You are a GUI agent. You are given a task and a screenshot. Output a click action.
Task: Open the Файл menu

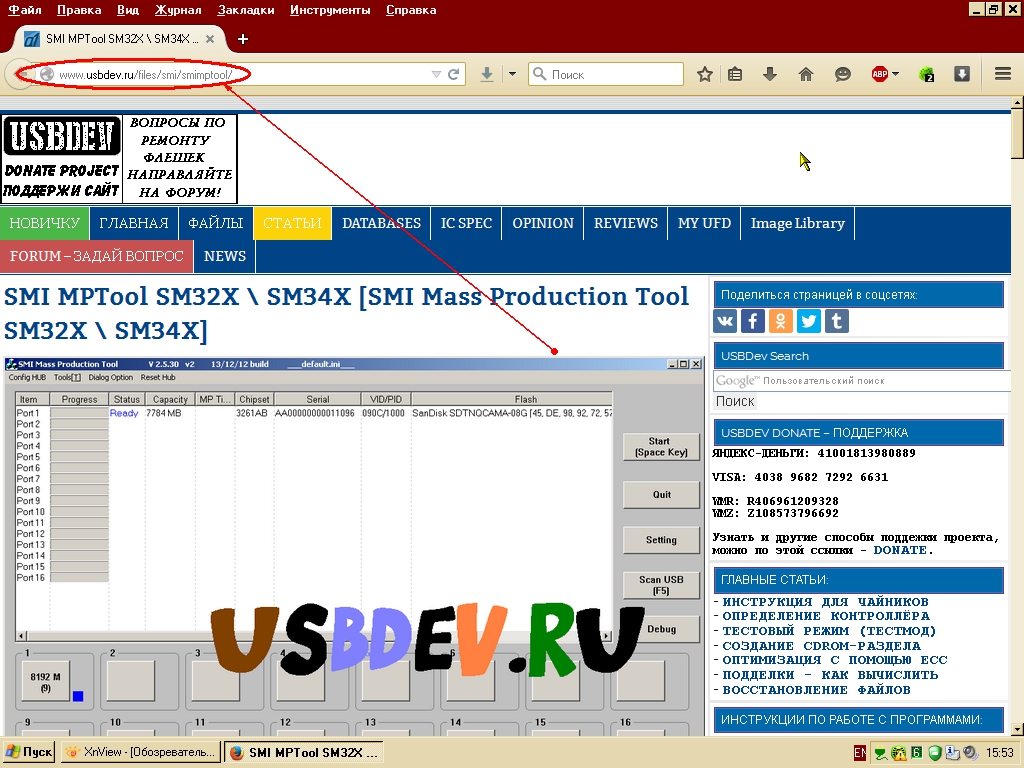pos(25,10)
